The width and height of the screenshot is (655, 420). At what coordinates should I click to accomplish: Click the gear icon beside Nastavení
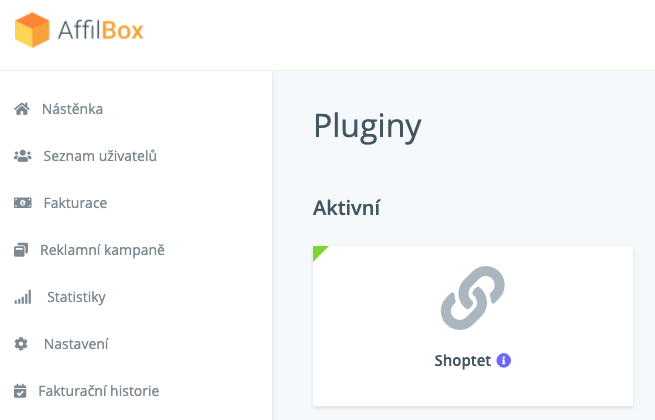pos(21,344)
